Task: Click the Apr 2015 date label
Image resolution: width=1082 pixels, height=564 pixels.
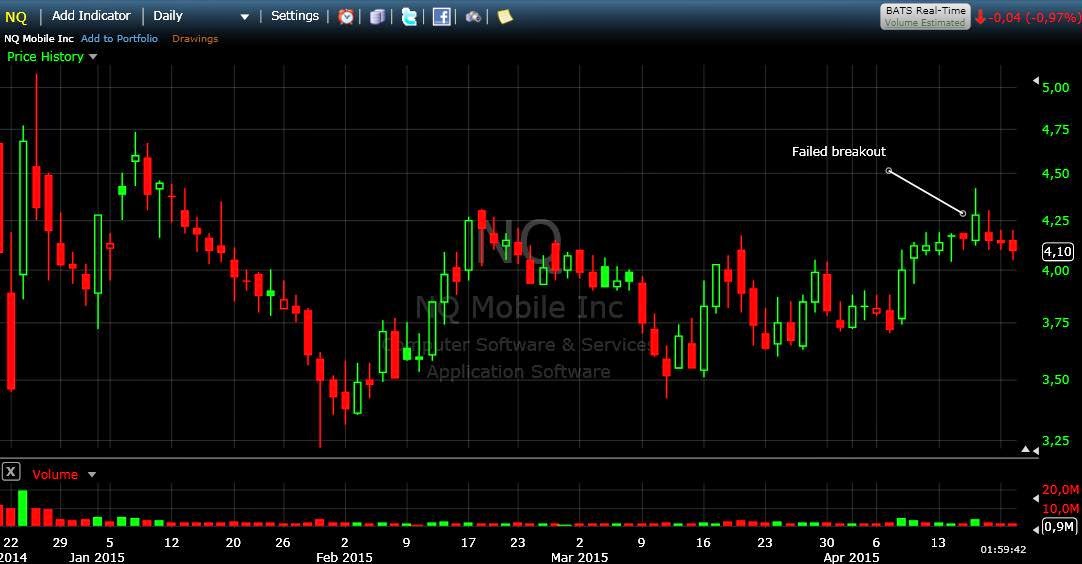Action: [852, 557]
